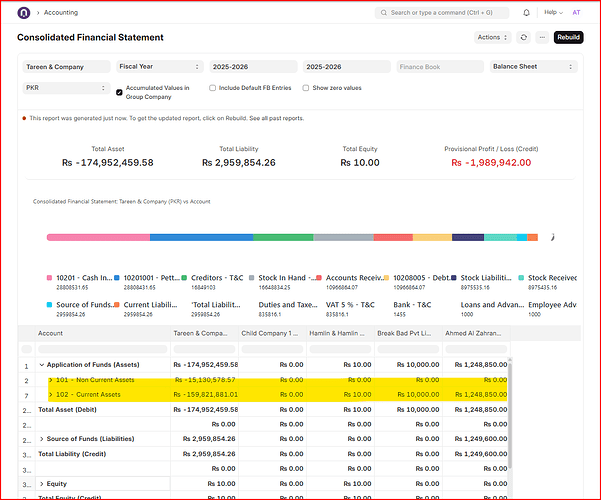Open the Balance Sheet report dropdown

pos(534,67)
